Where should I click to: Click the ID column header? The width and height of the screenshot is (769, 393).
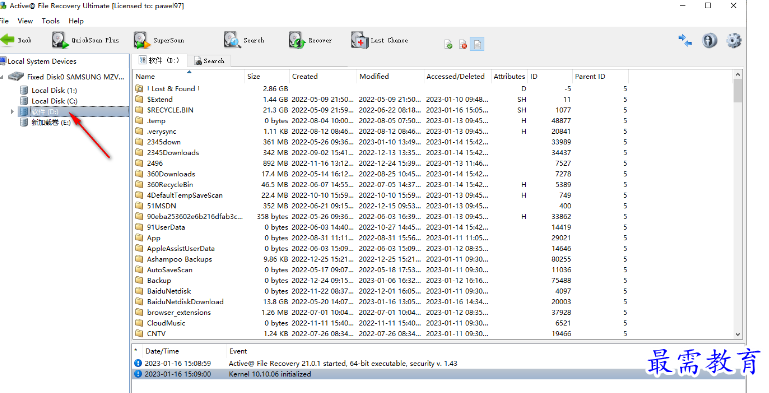coord(550,77)
